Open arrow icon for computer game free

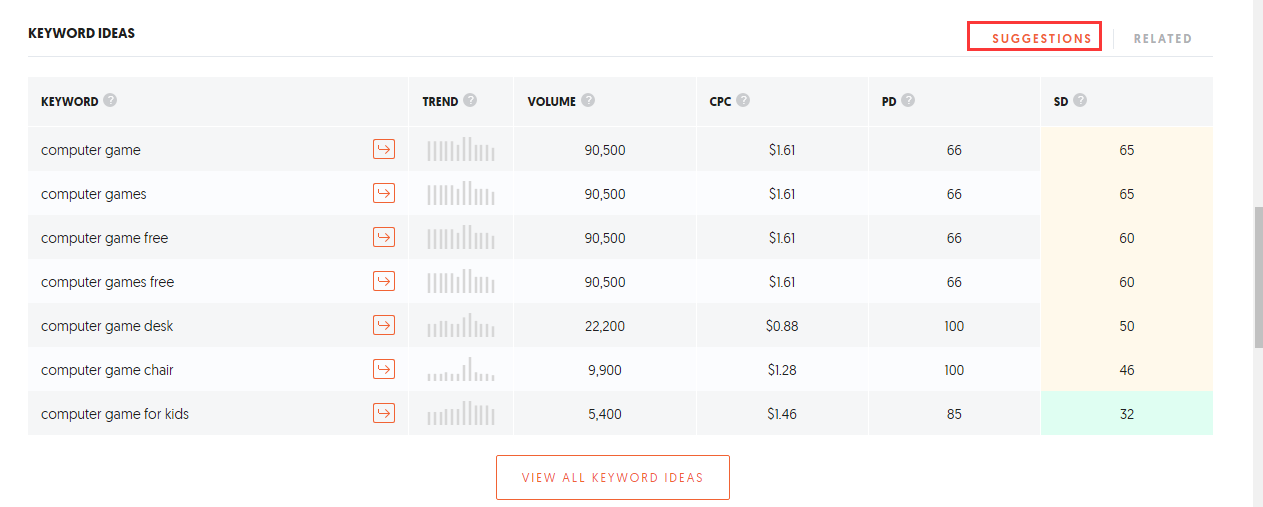384,237
